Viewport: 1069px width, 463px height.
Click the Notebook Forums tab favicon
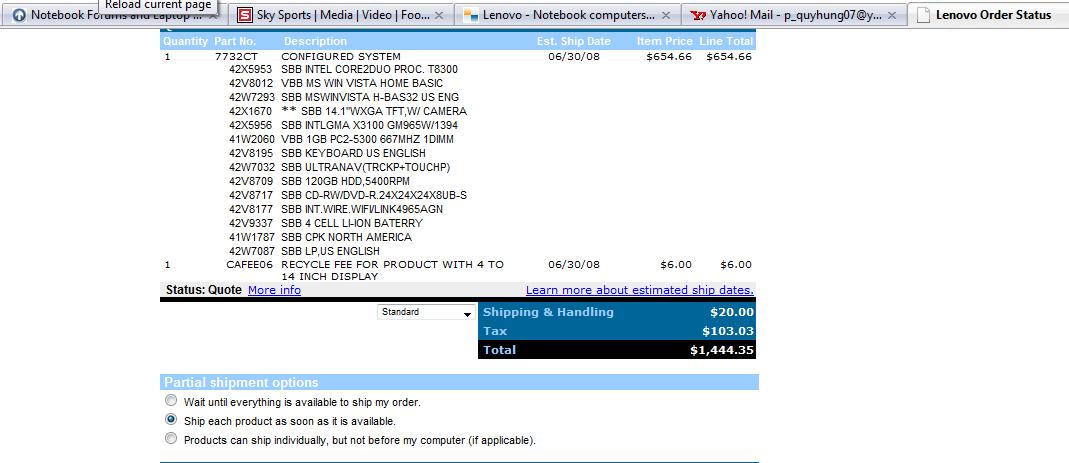pos(19,15)
